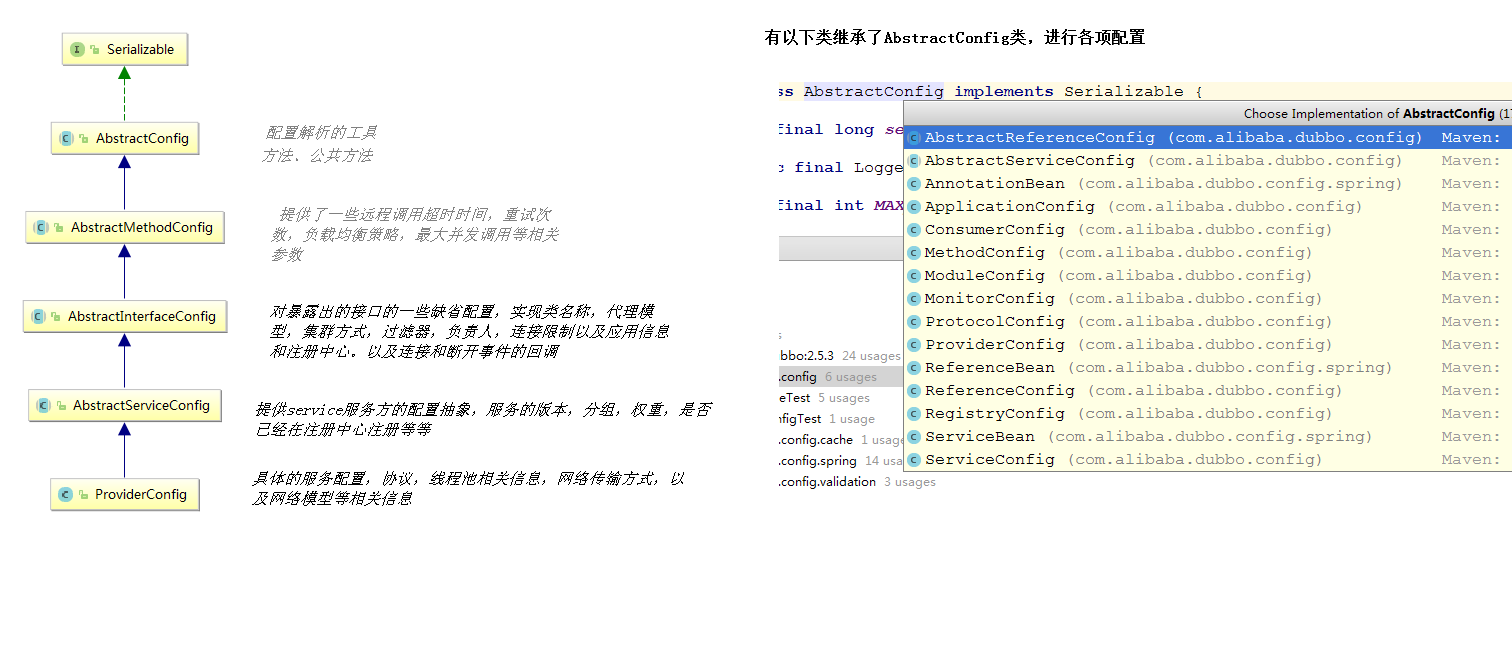Select the ProviderConfig diagram node
The height and width of the screenshot is (652, 1512).
click(125, 494)
